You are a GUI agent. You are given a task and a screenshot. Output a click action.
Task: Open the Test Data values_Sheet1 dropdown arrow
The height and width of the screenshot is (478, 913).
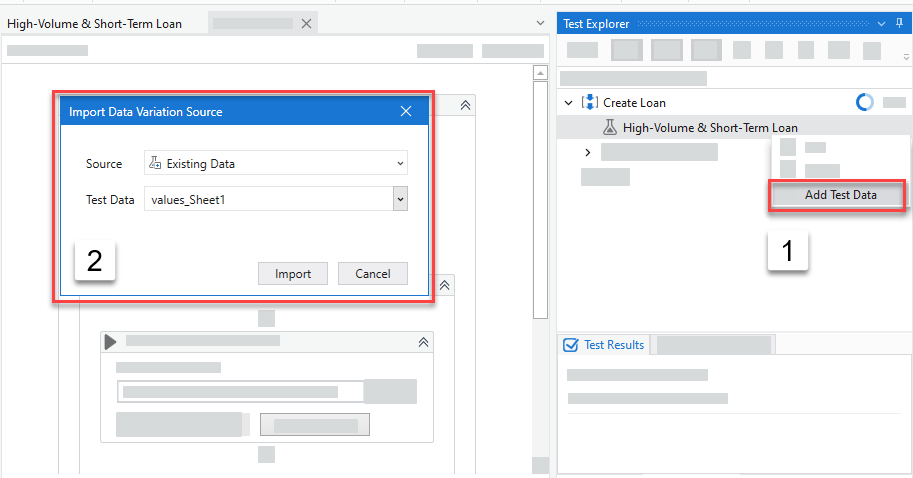coord(400,200)
